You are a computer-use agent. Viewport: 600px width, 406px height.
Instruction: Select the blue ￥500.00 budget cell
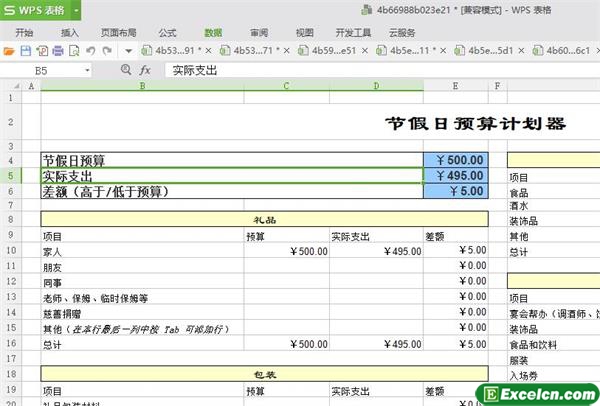pyautogui.click(x=455, y=160)
